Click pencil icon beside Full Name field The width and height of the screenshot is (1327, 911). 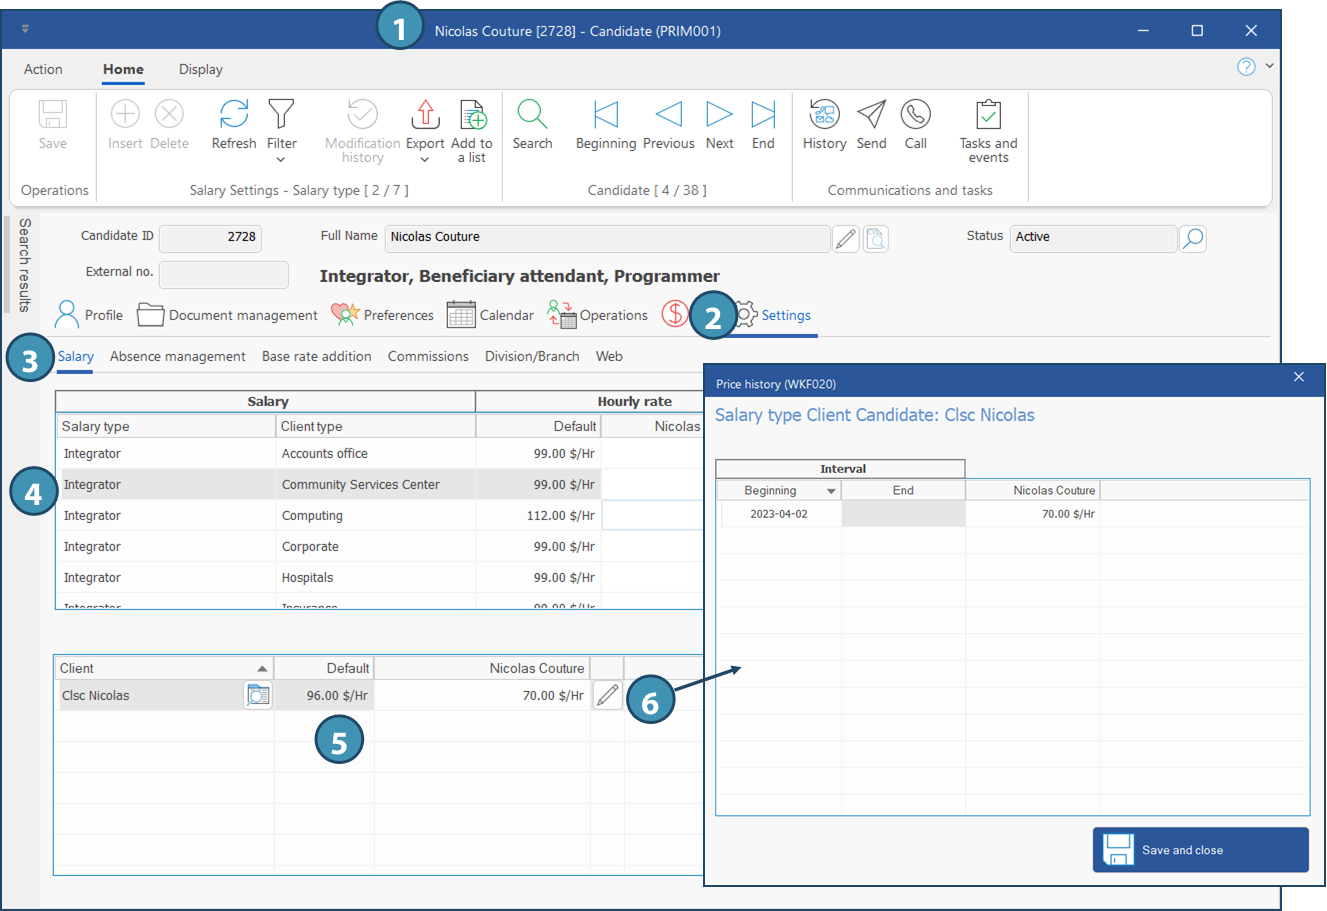click(x=846, y=238)
